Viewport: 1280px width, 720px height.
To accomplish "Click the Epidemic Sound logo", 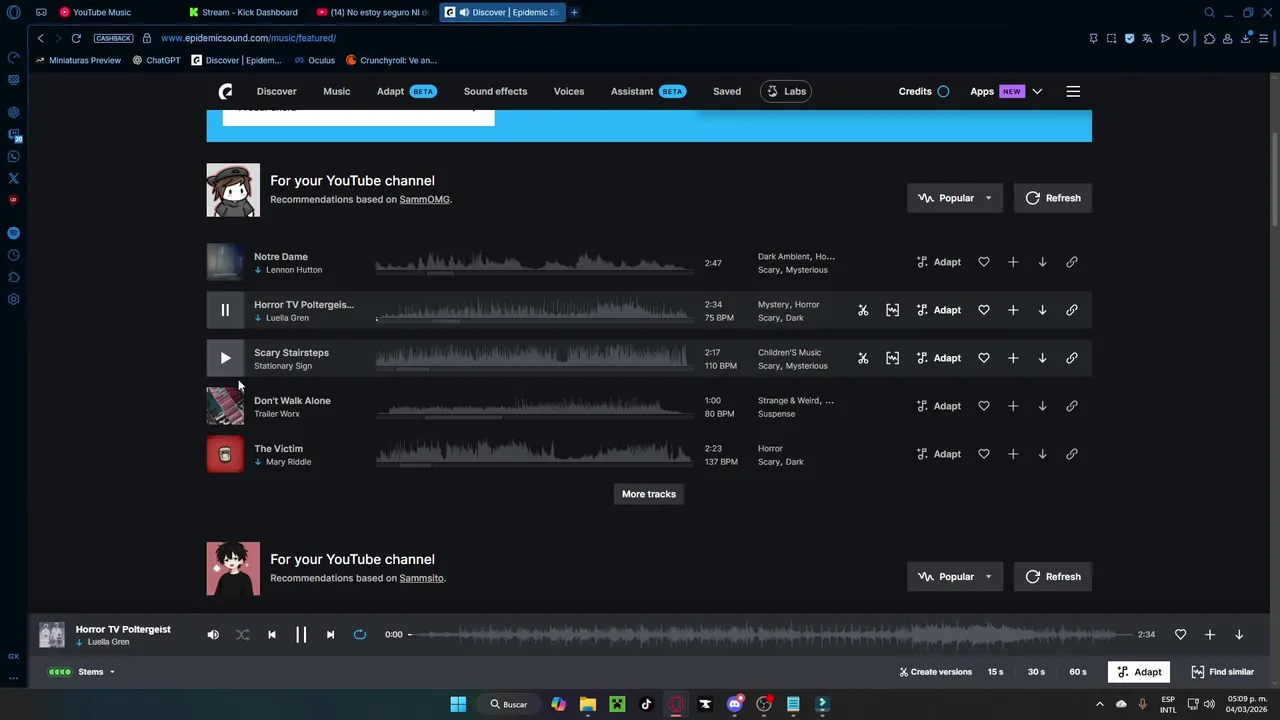I will coord(226,91).
